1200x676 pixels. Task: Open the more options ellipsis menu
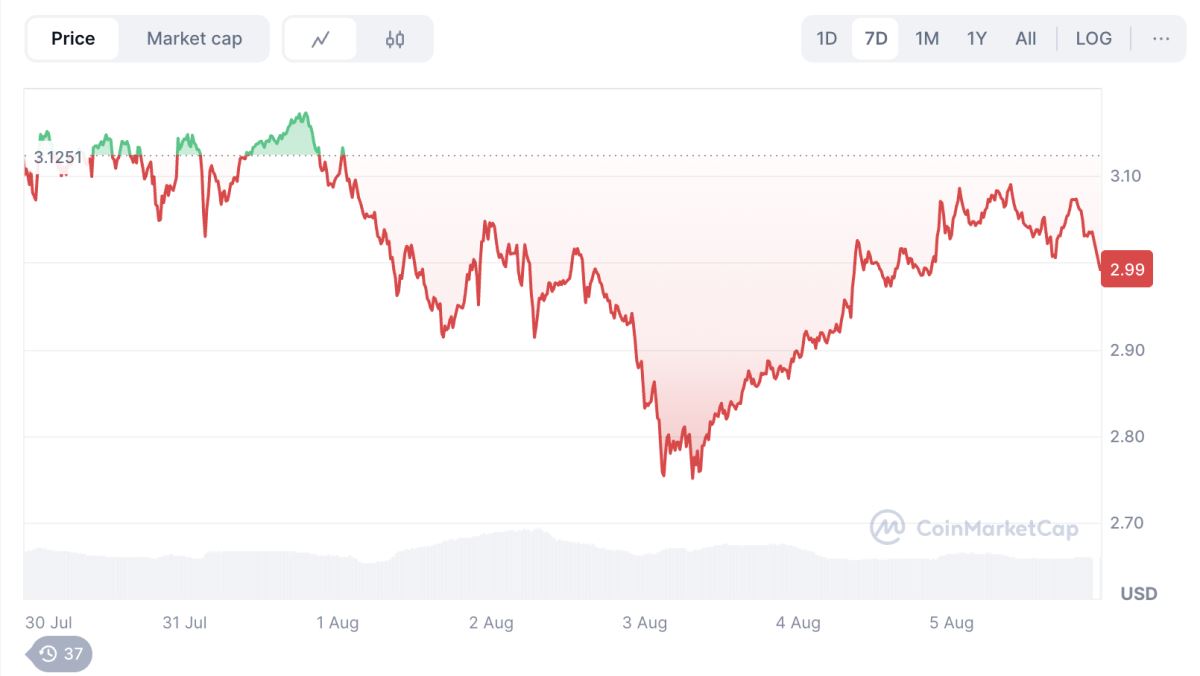click(1161, 39)
